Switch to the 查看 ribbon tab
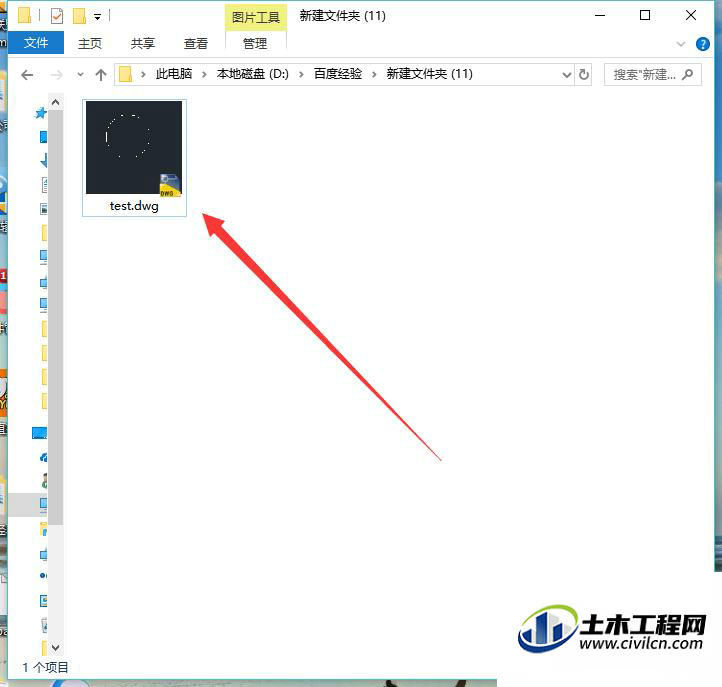Viewport: 722px width, 687px height. click(x=196, y=43)
